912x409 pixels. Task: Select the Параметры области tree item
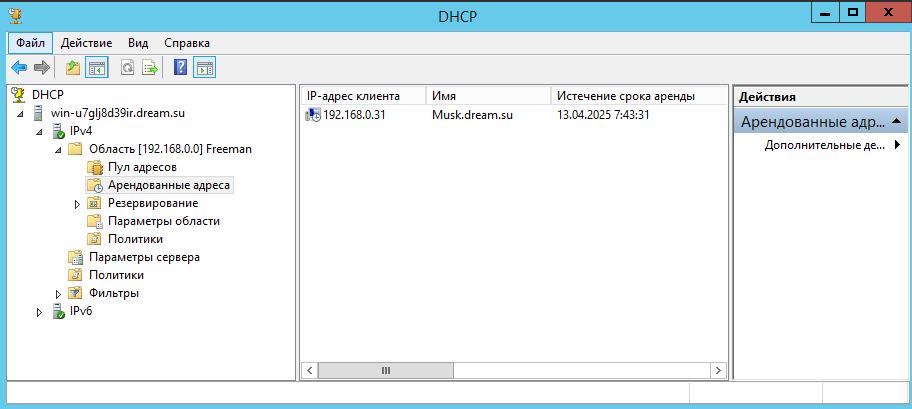(x=164, y=221)
